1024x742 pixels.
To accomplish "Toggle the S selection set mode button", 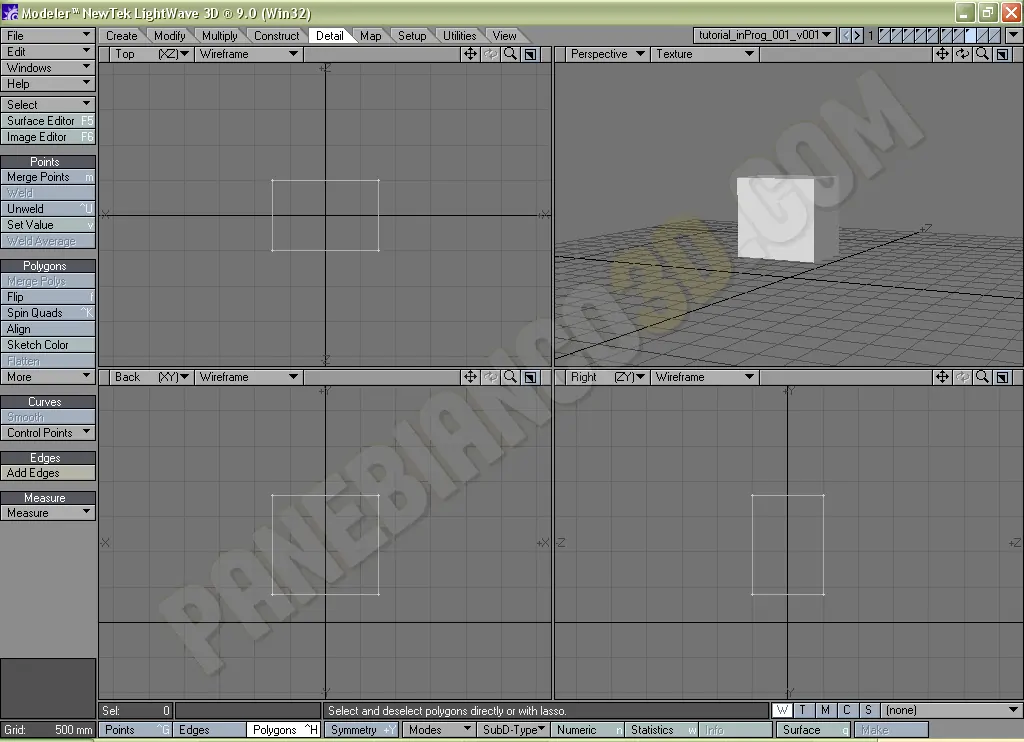I will (869, 710).
